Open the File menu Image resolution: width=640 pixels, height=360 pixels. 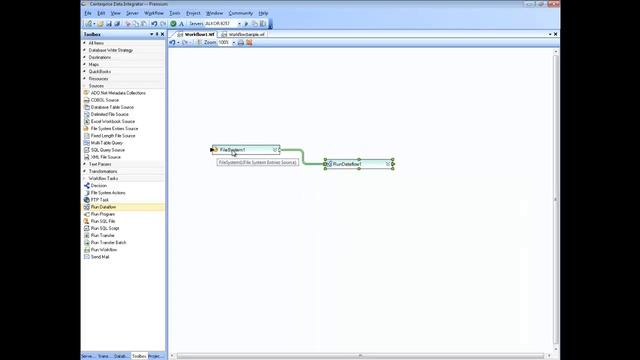point(88,13)
